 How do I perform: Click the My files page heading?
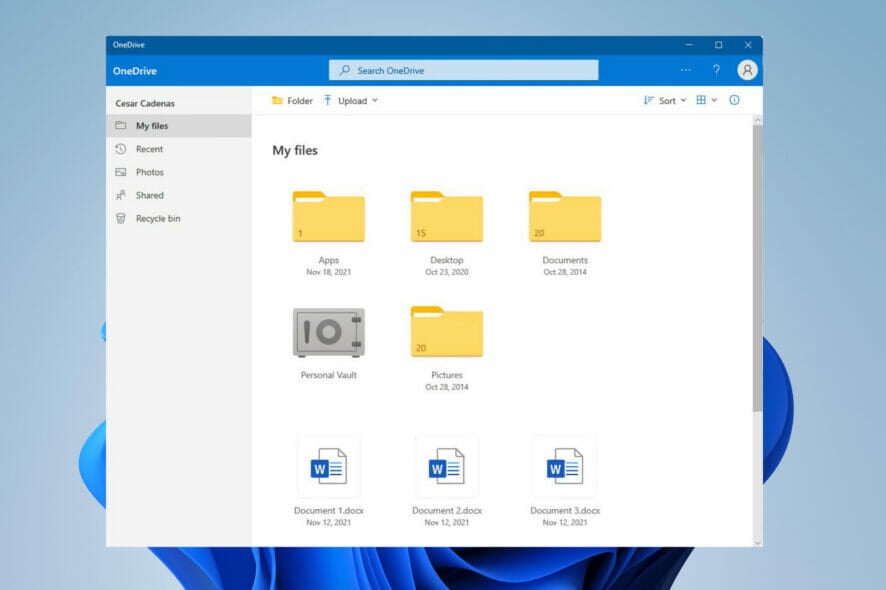(x=295, y=150)
